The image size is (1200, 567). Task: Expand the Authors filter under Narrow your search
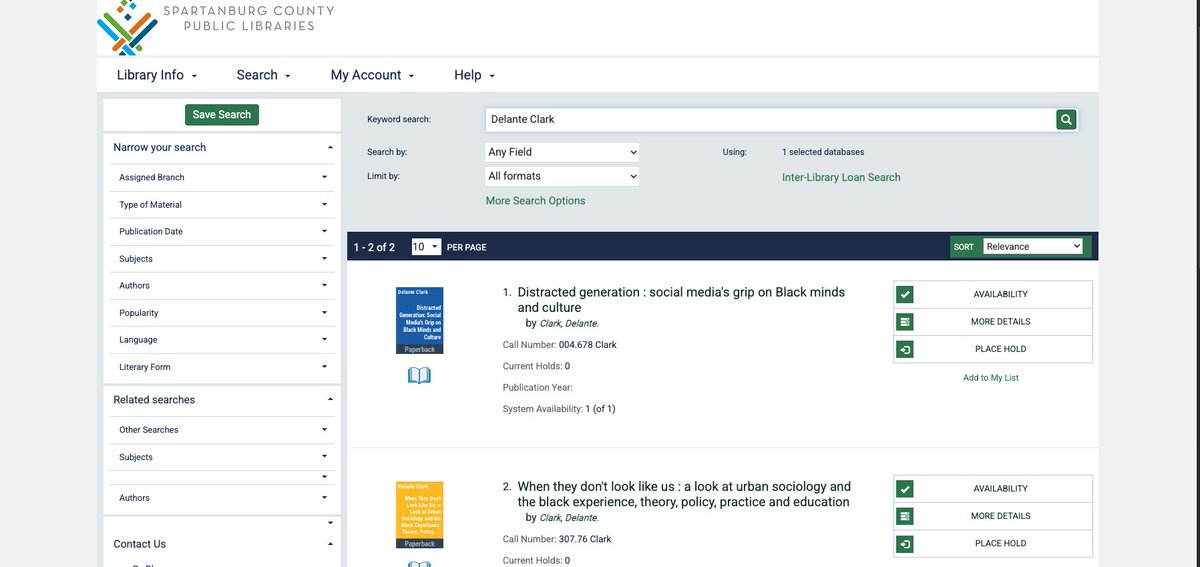222,285
